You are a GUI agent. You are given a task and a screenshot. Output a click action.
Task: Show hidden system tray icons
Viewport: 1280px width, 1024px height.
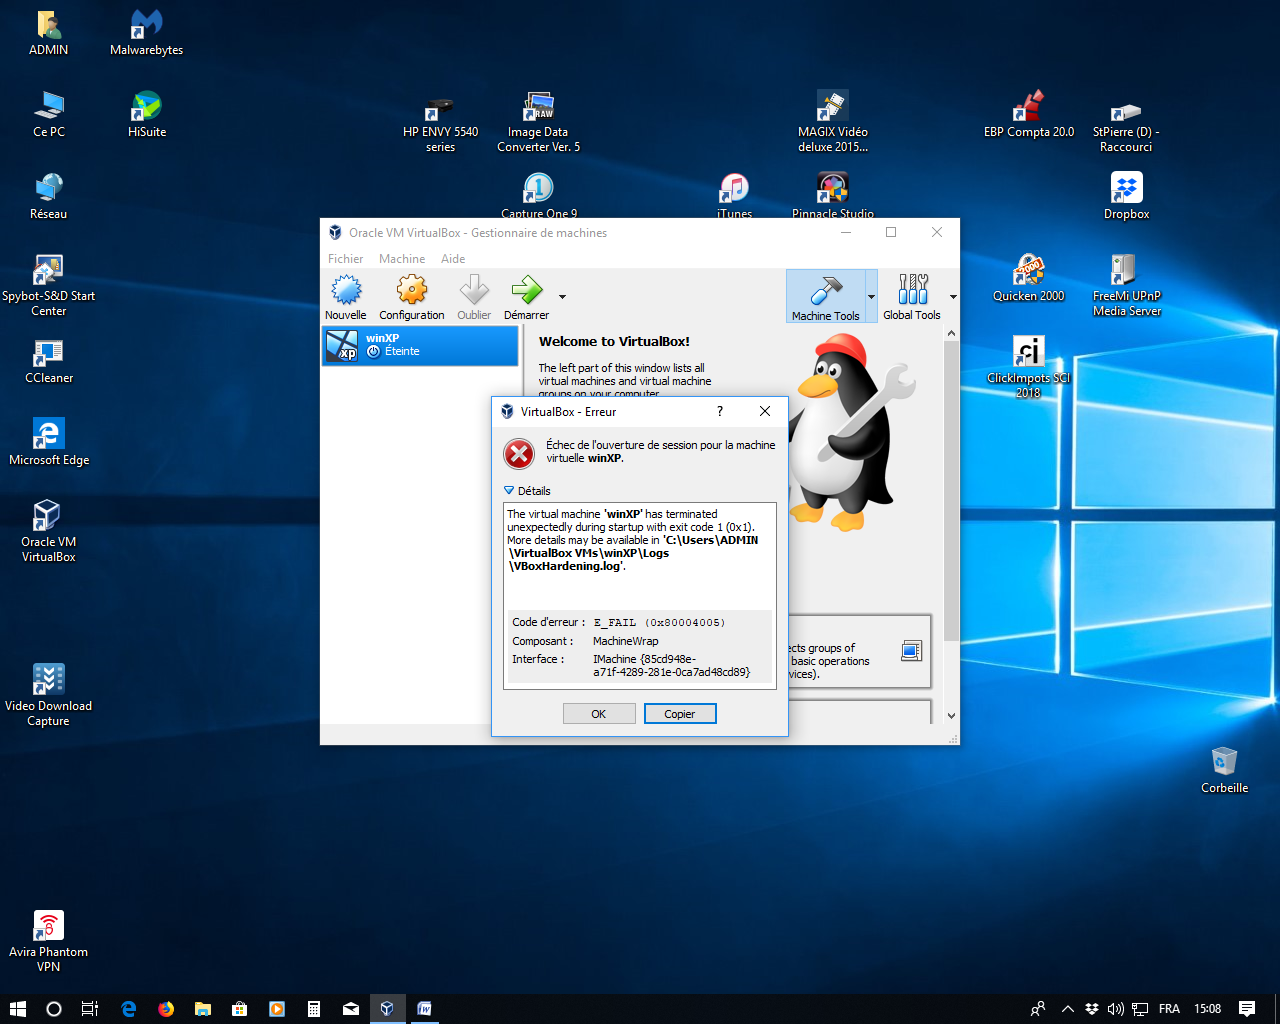[1067, 1009]
